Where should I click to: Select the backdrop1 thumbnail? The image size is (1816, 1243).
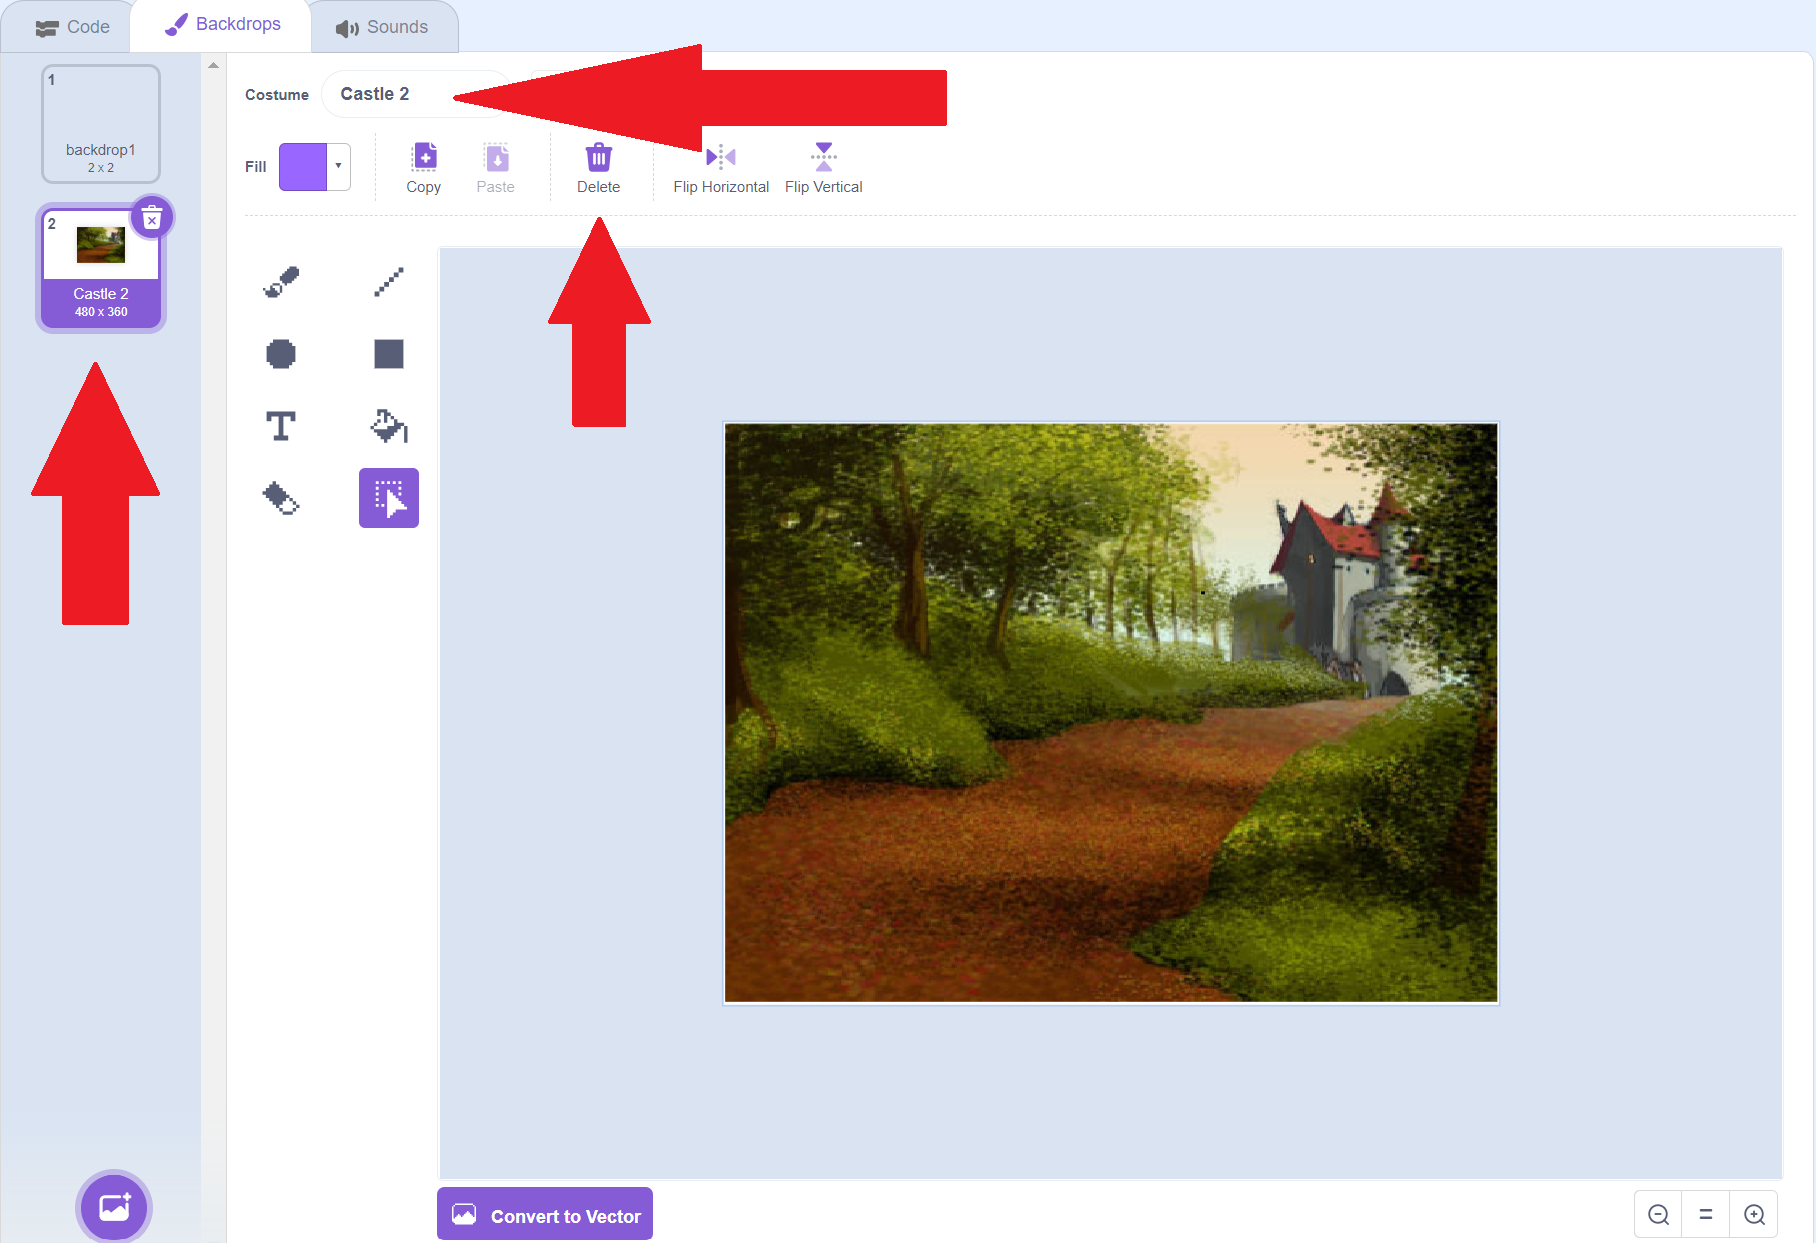tap(101, 124)
